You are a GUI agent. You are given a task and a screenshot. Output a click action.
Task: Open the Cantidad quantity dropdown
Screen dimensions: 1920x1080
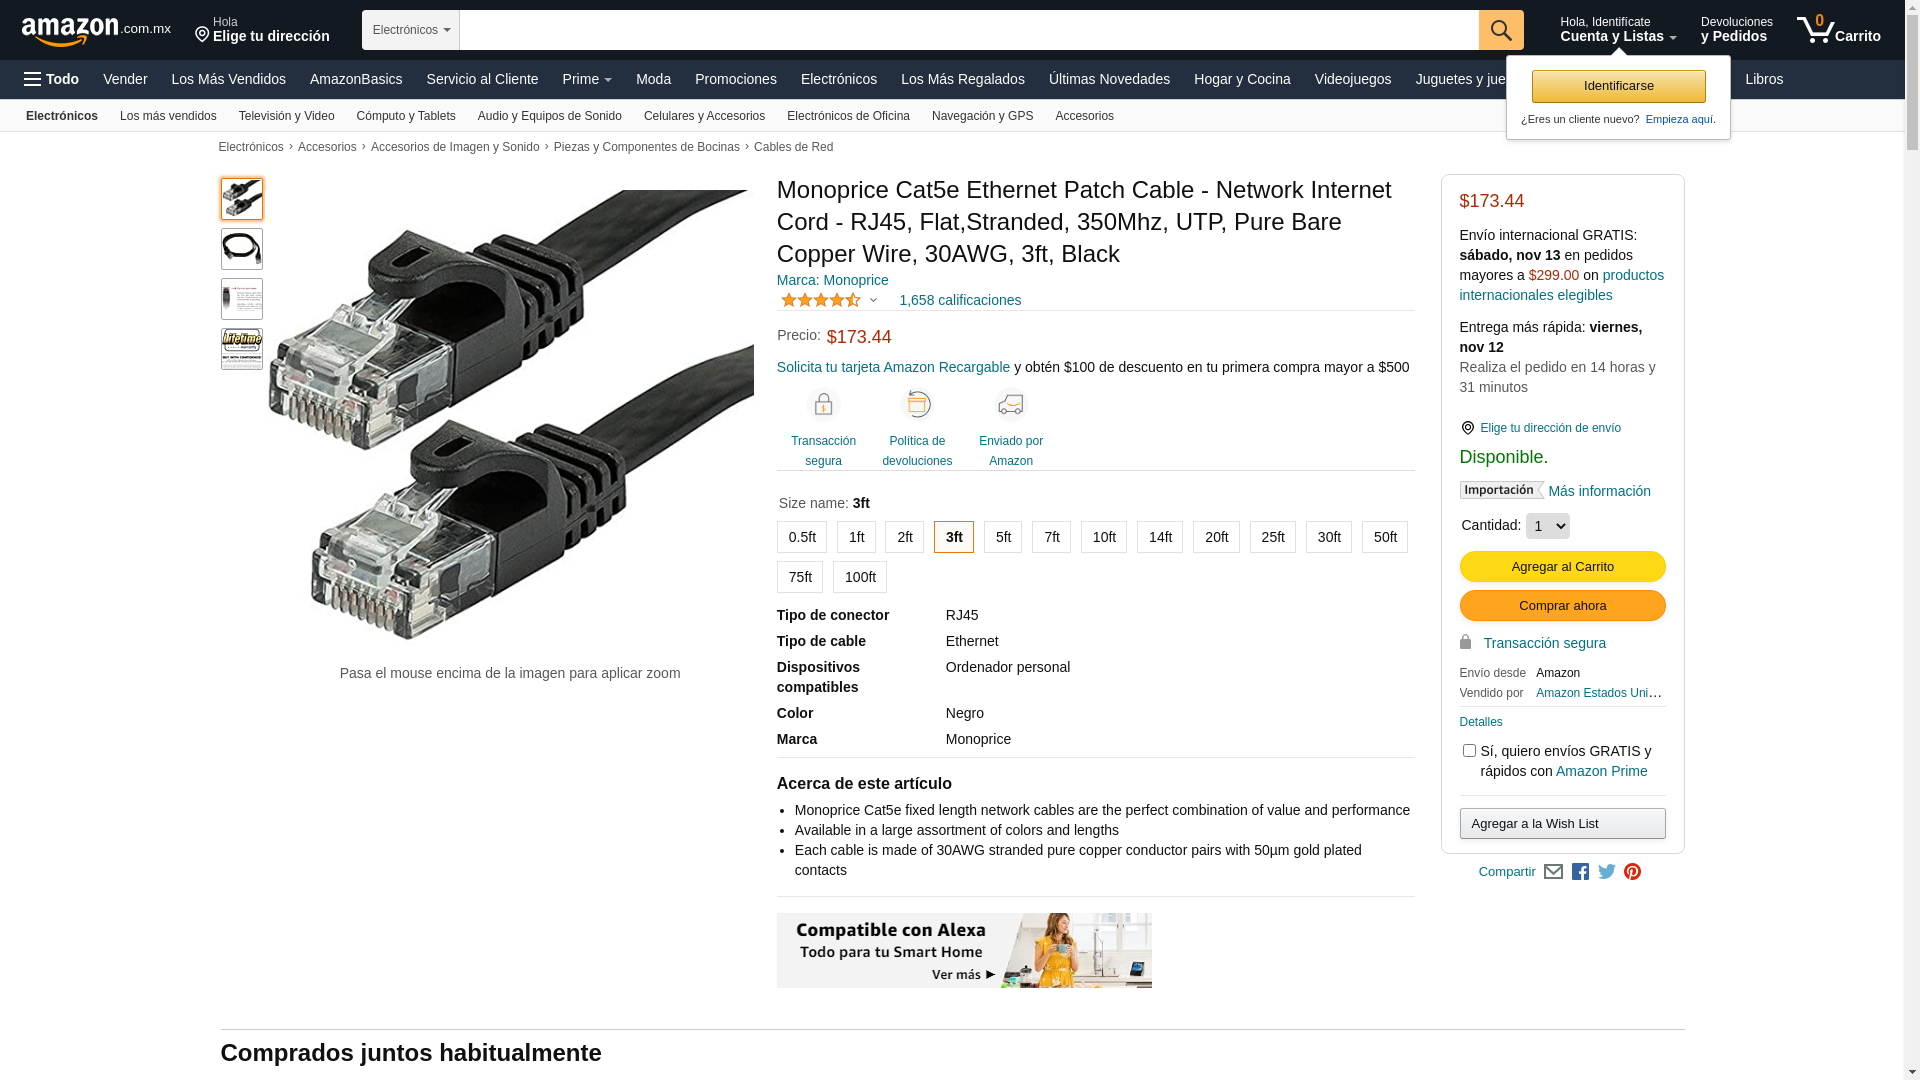coord(1548,526)
